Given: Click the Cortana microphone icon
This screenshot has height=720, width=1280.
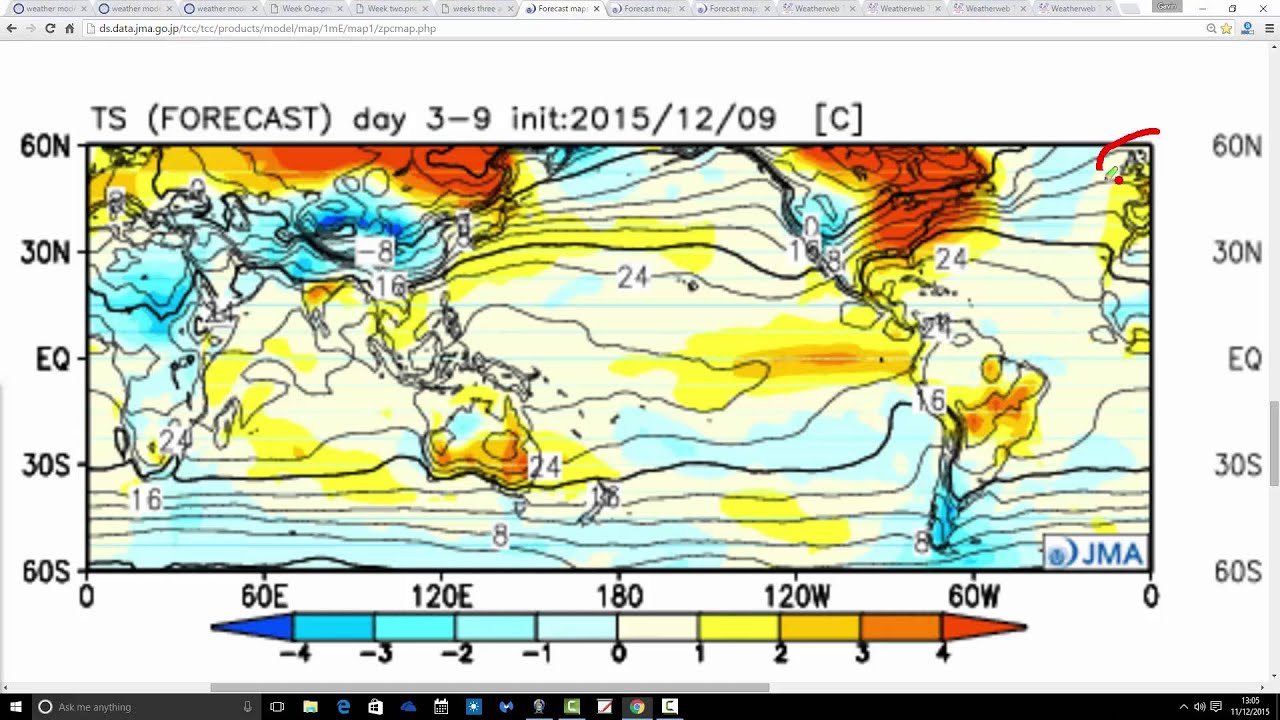Looking at the screenshot, I should point(247,707).
